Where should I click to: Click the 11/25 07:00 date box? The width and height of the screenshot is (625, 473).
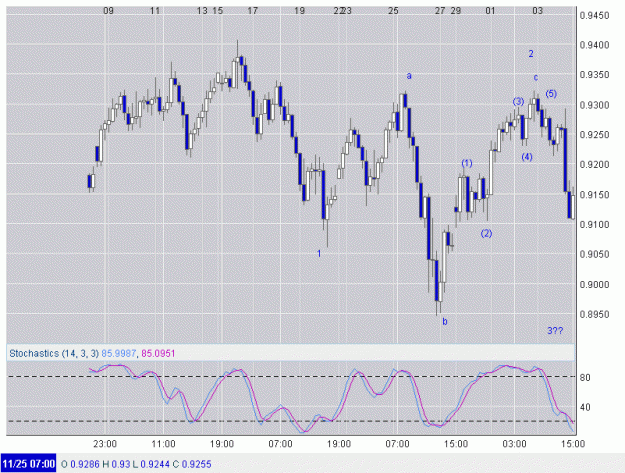point(28,464)
